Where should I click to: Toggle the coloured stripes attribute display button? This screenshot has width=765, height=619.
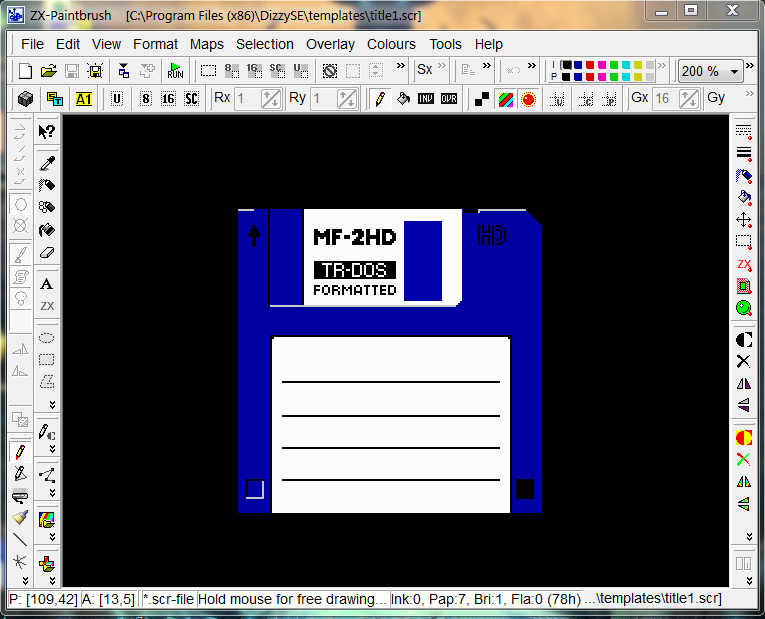point(505,99)
